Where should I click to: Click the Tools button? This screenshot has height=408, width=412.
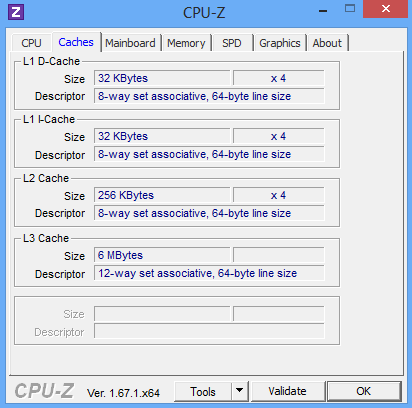coord(203,391)
